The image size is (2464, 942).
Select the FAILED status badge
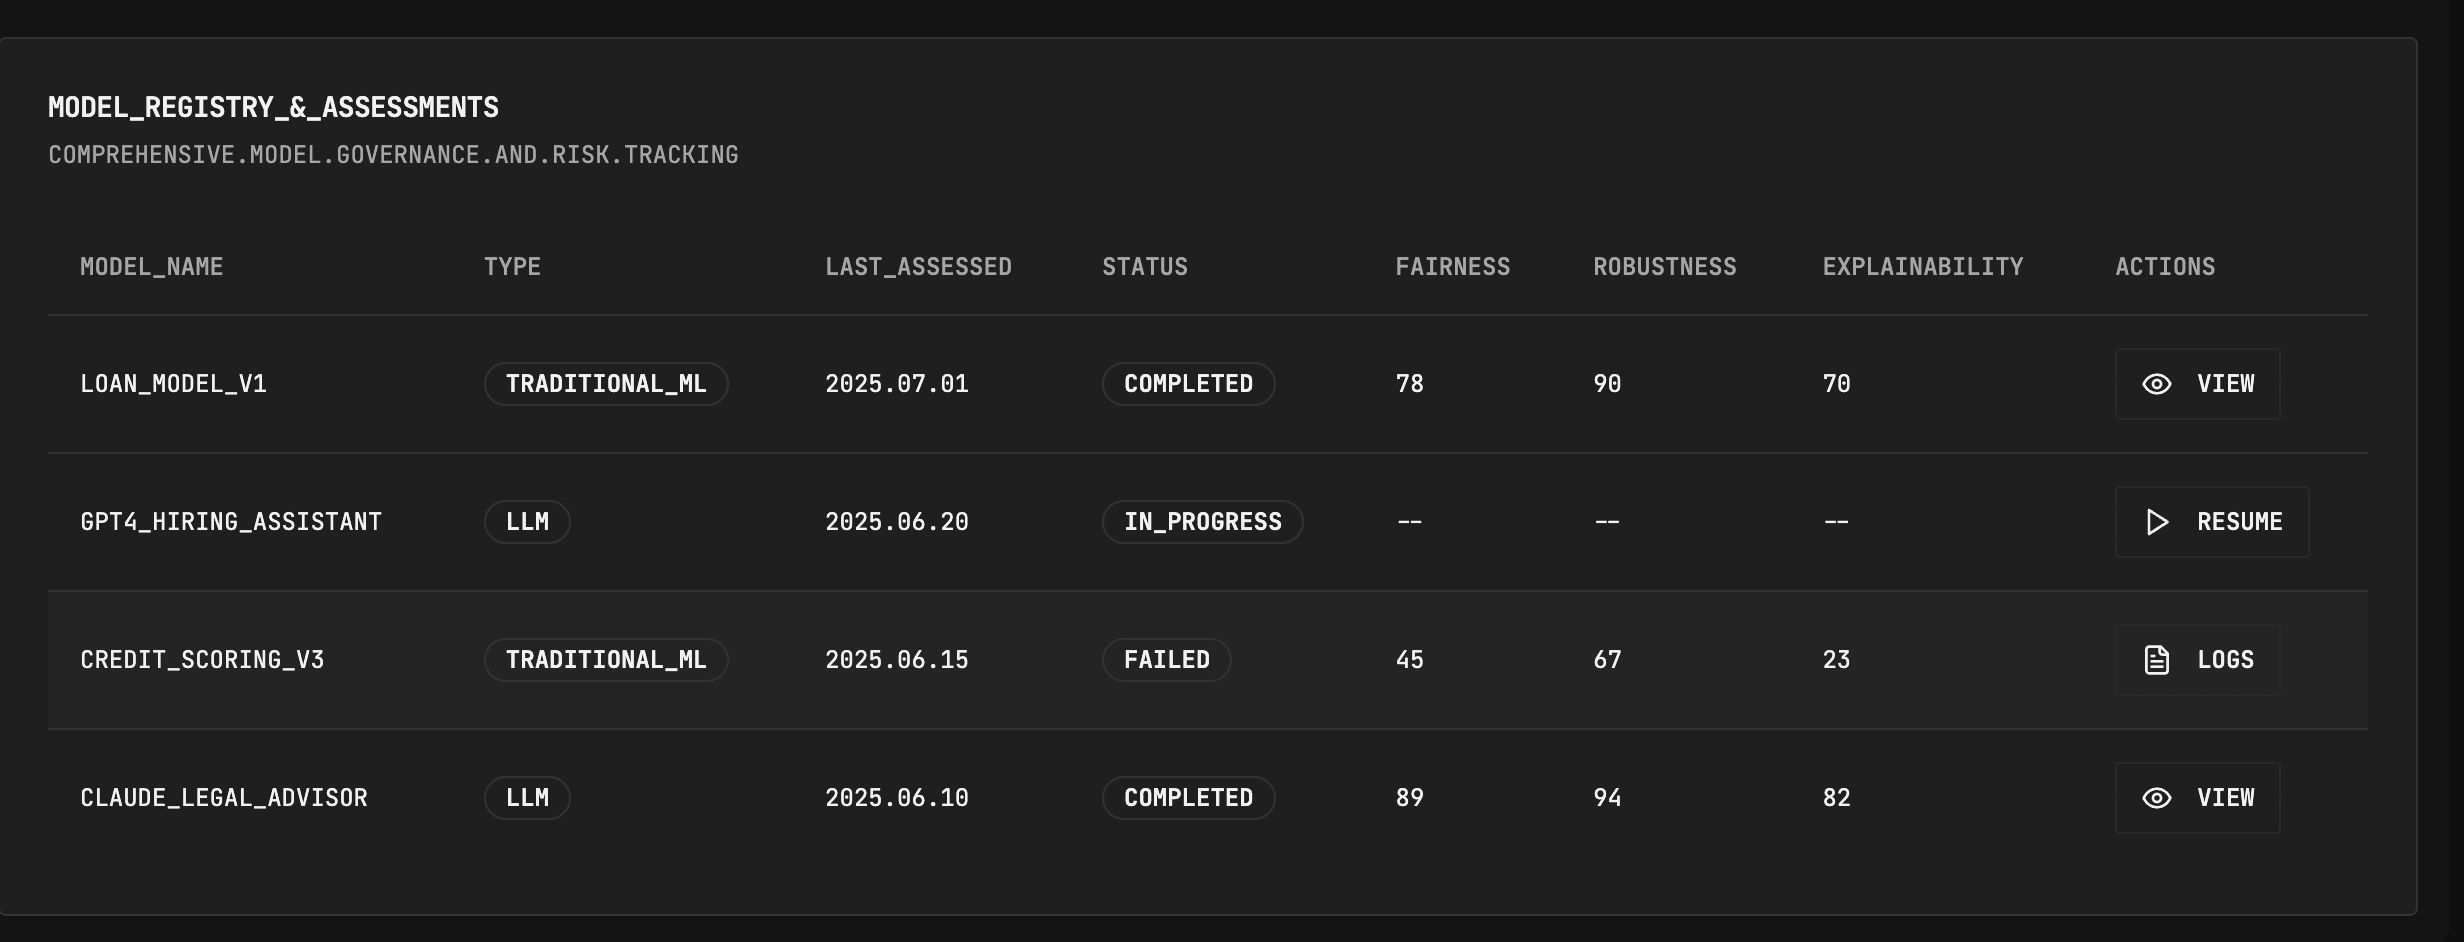(1166, 660)
